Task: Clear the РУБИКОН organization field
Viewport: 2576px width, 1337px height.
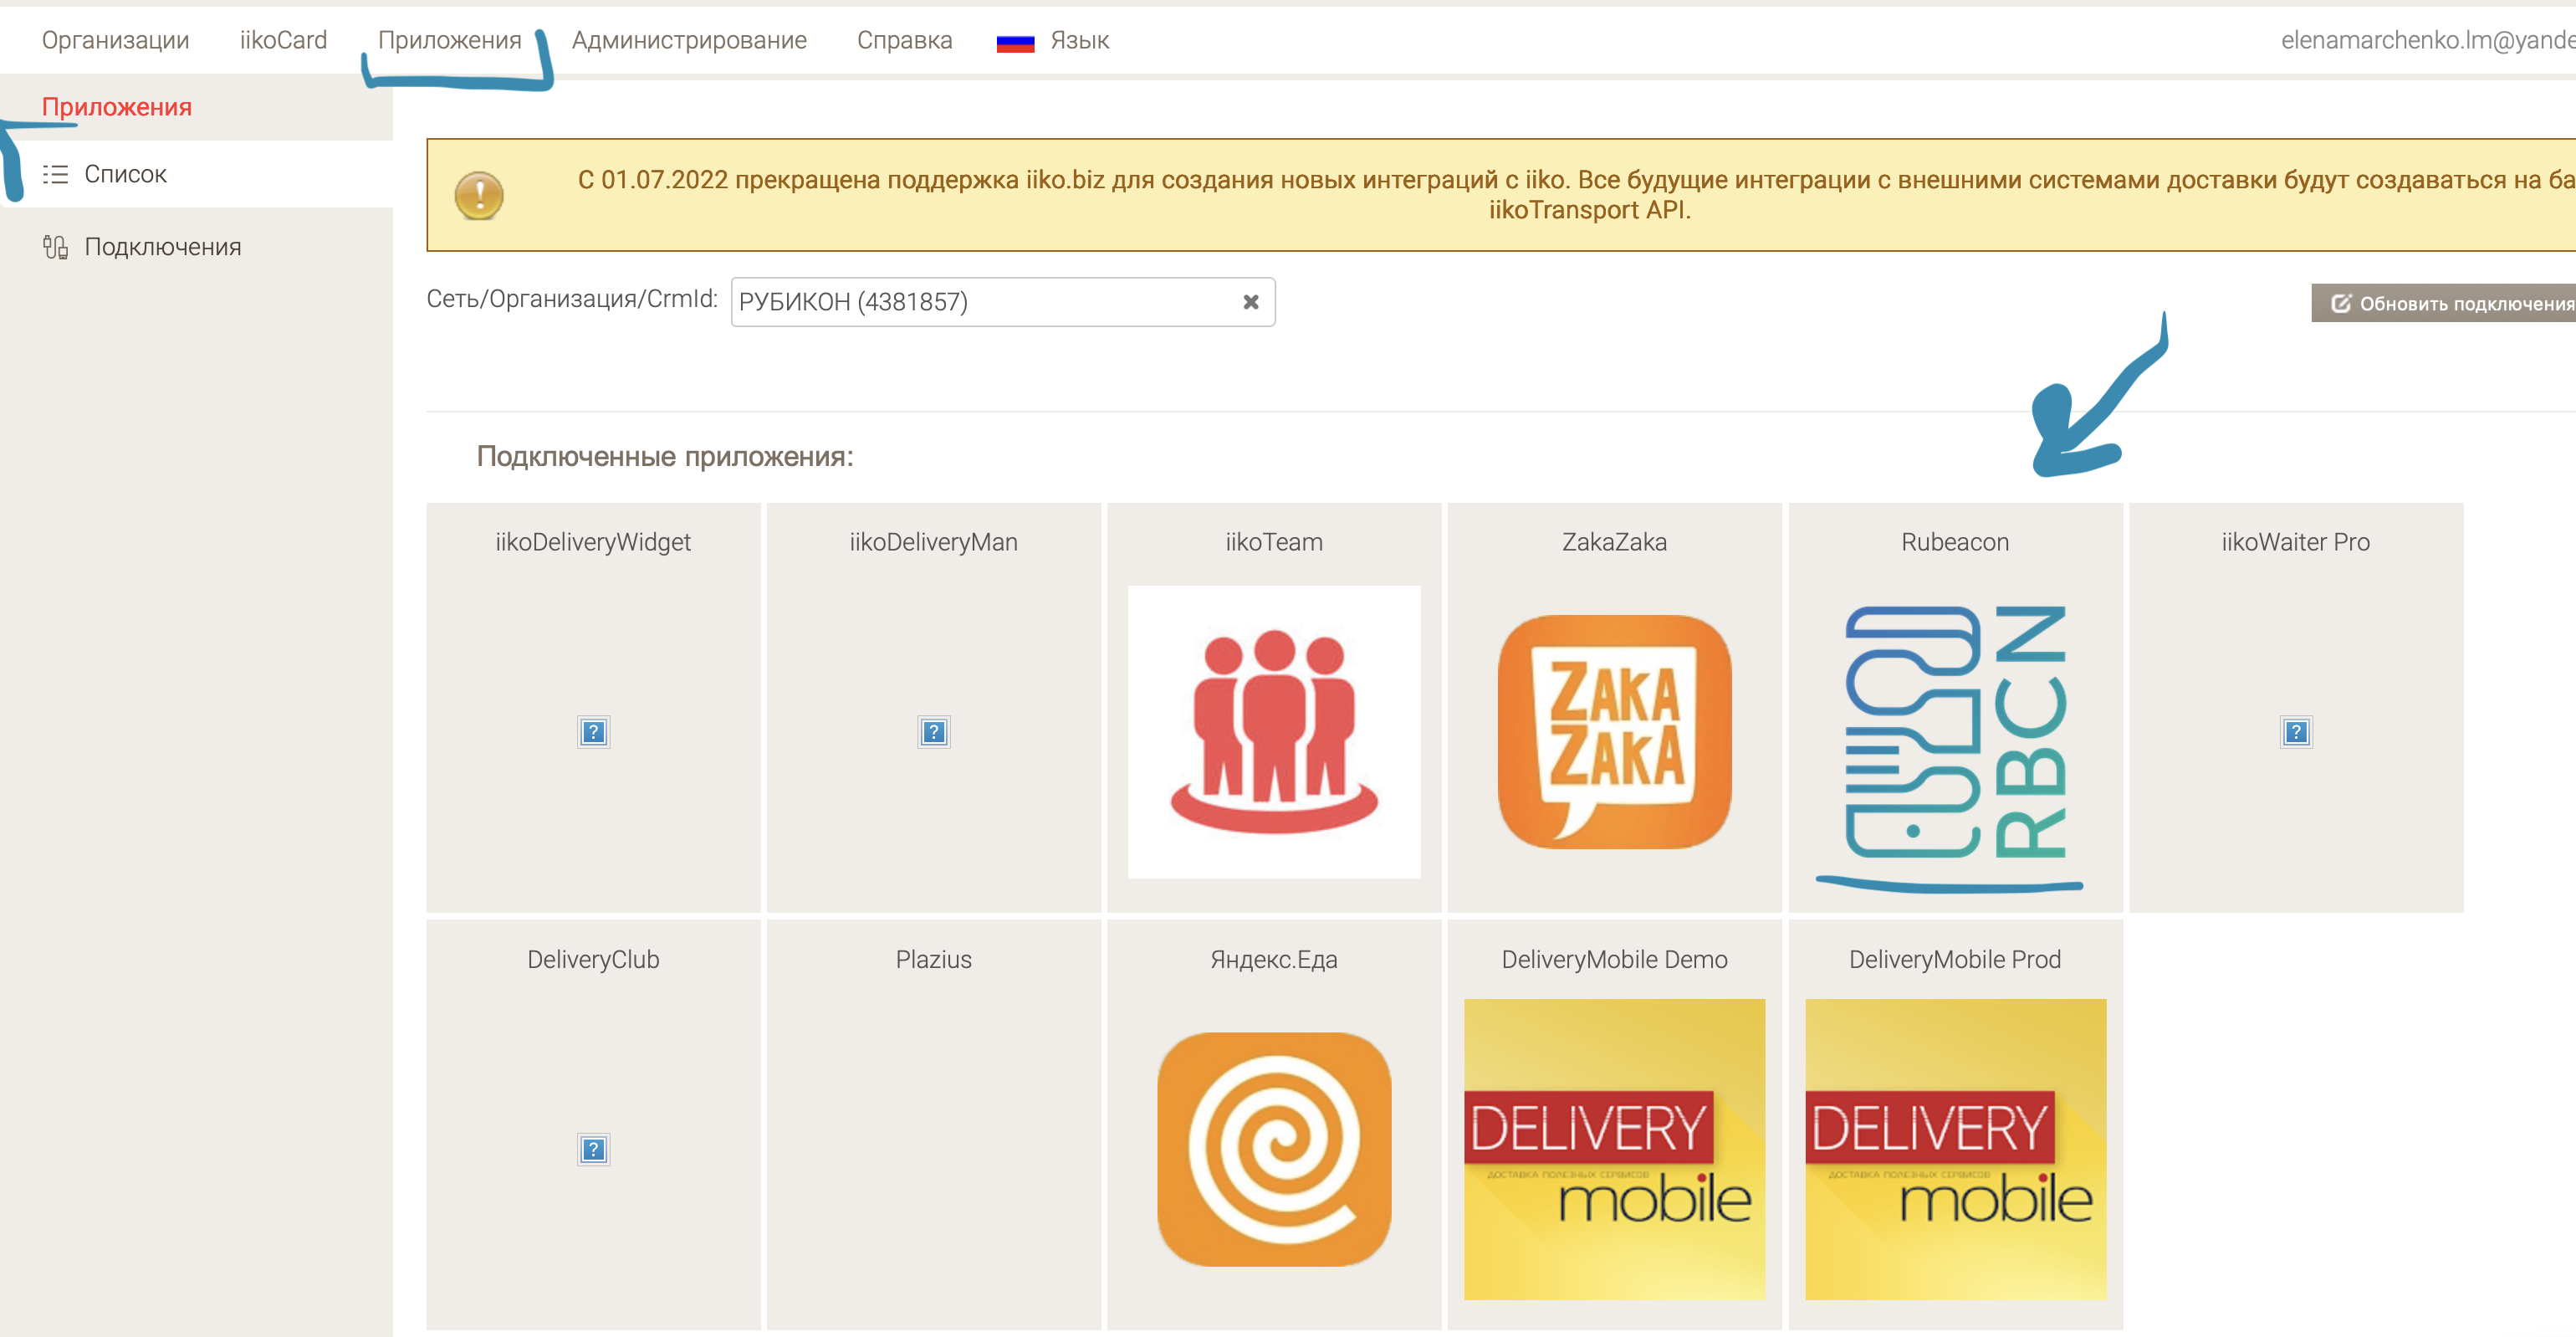Action: [1250, 302]
